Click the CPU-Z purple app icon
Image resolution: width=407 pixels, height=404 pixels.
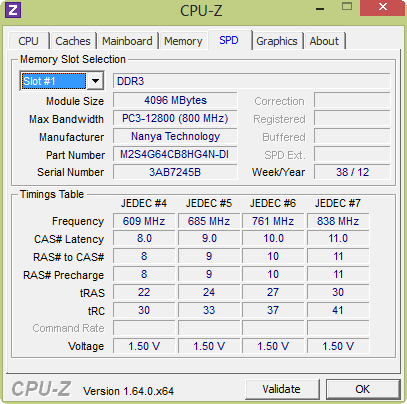pyautogui.click(x=13, y=10)
